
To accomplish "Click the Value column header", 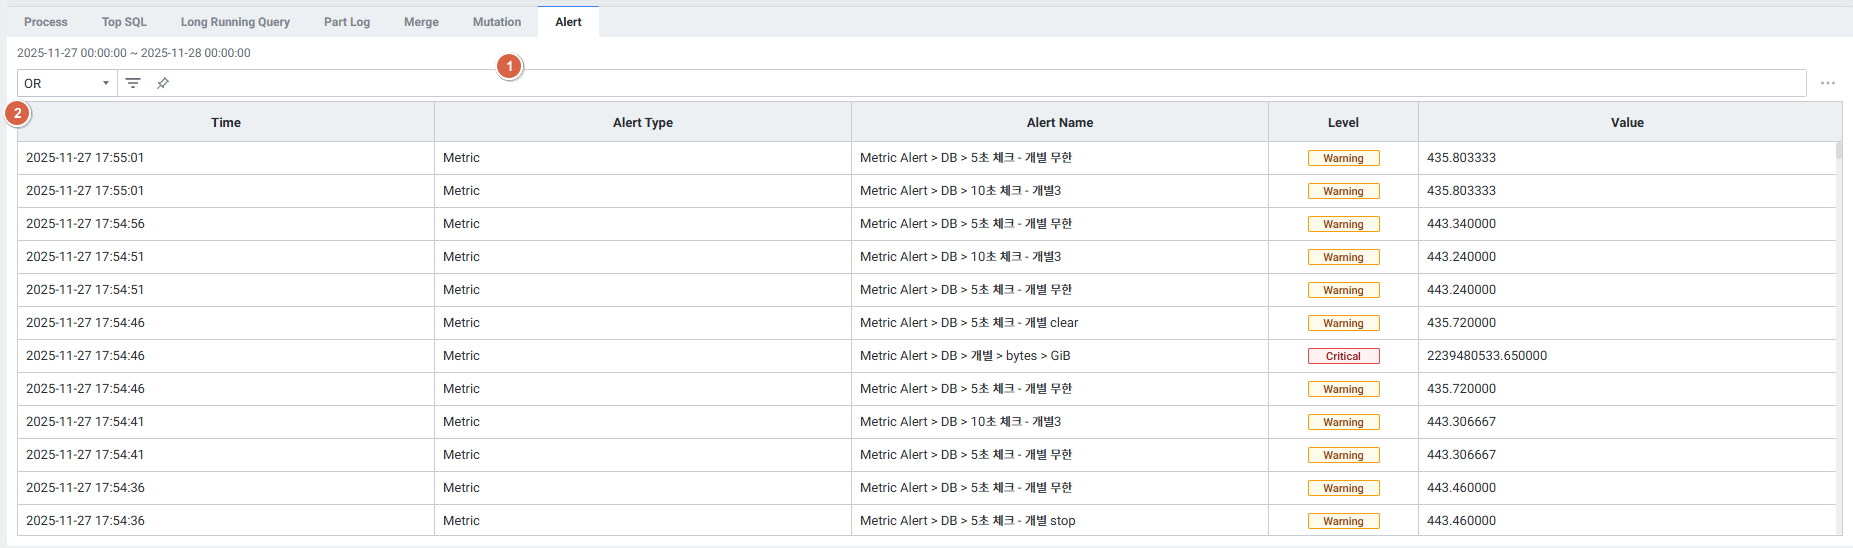I will (x=1627, y=122).
